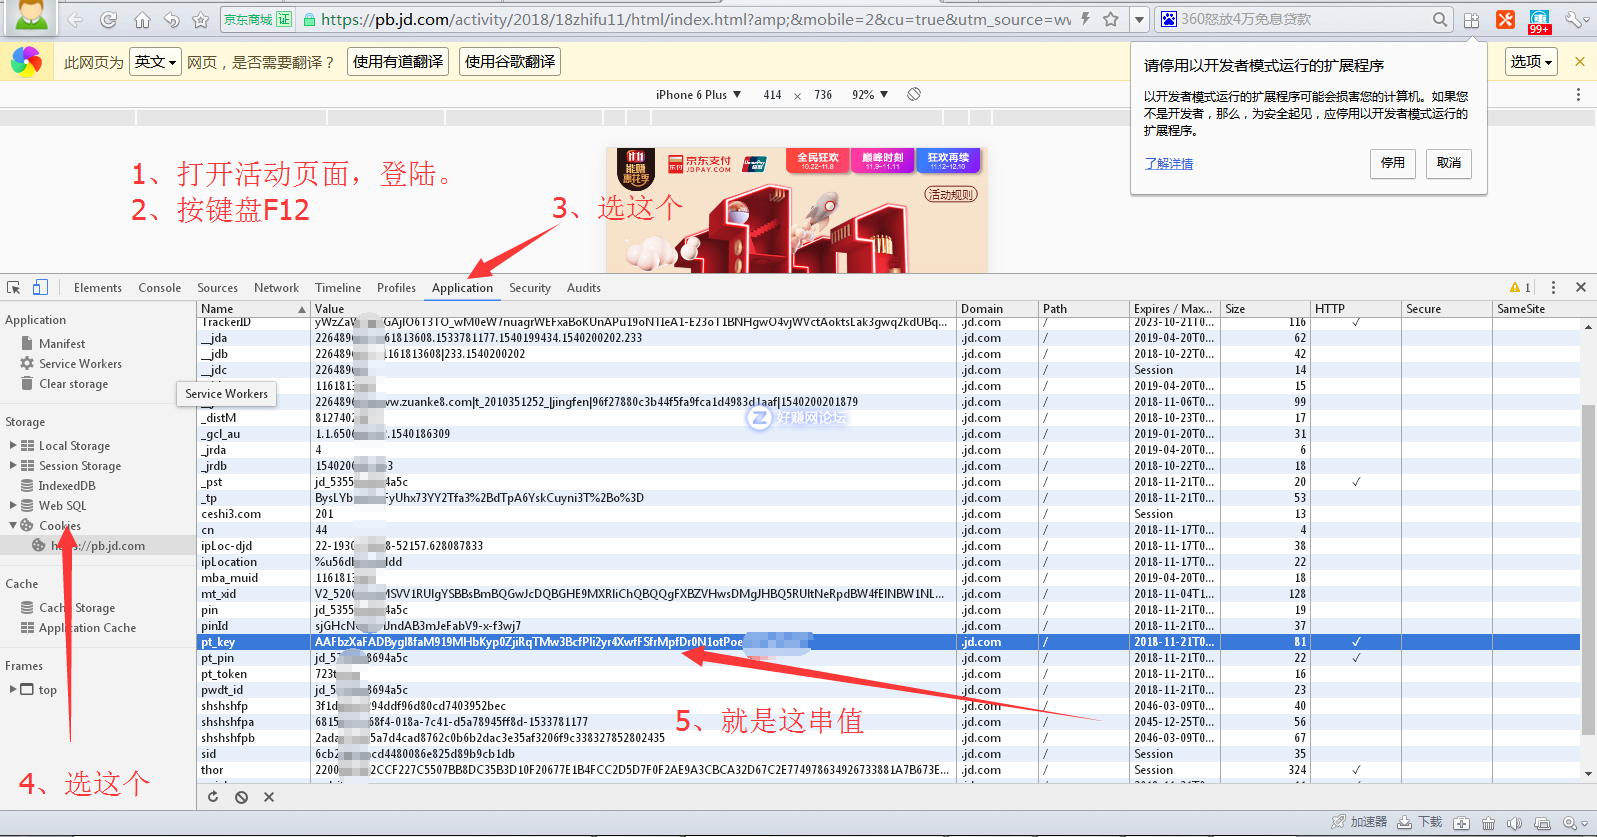Collapse the Cookies tree node
The height and width of the screenshot is (837, 1597).
pos(13,526)
